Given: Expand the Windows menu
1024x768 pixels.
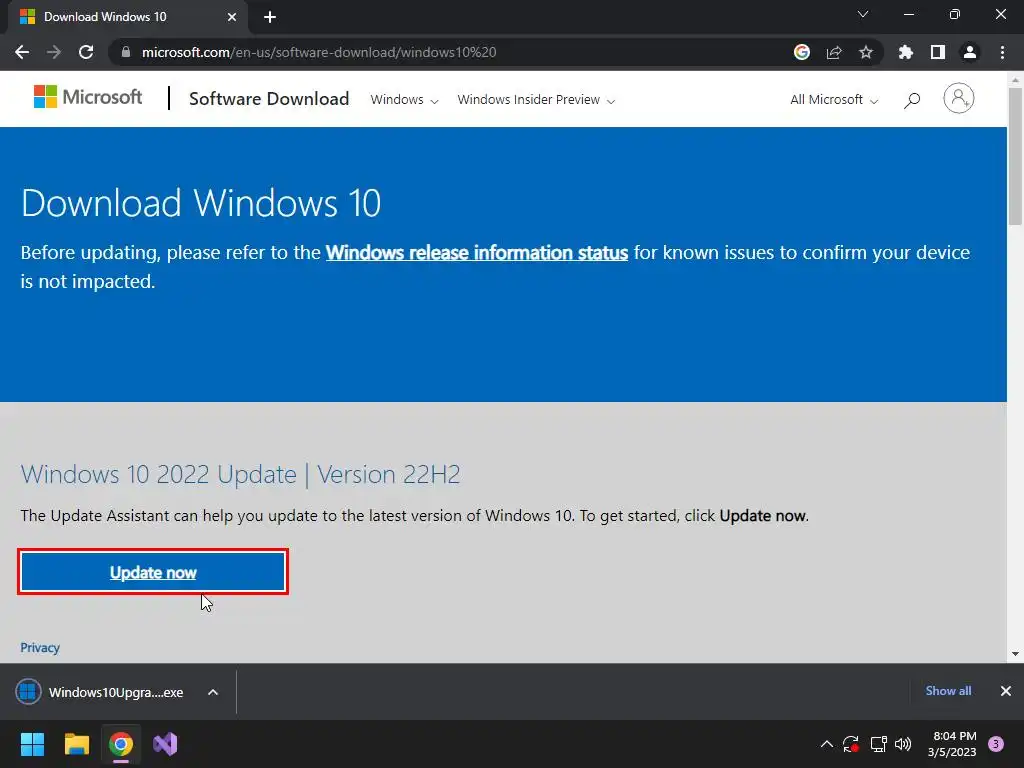Looking at the screenshot, I should pyautogui.click(x=404, y=99).
